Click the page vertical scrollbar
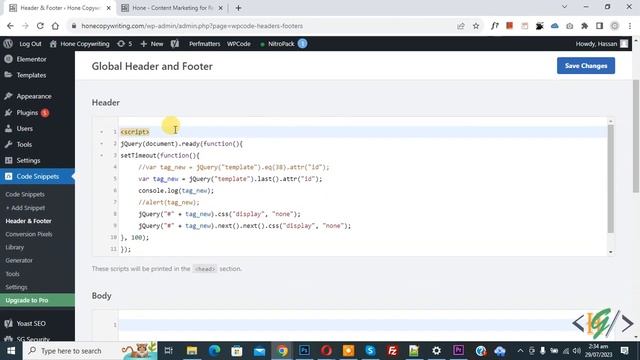 (x=636, y=136)
